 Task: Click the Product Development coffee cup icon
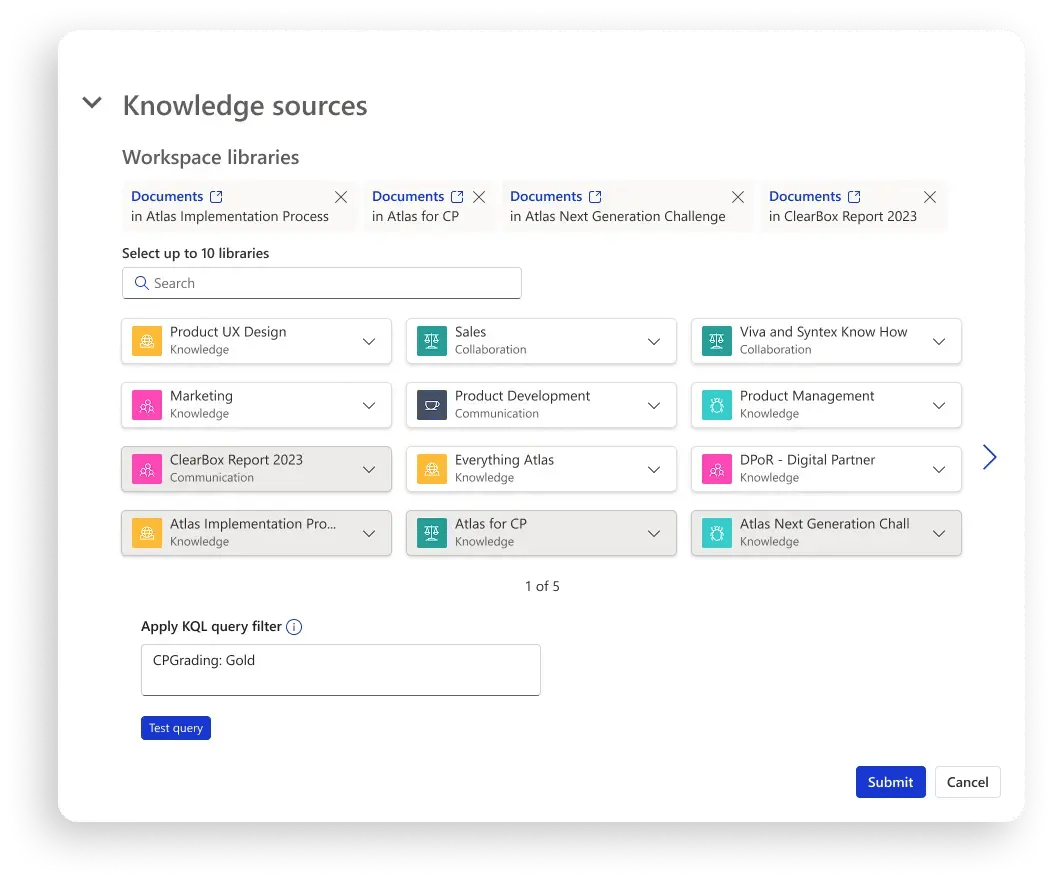(x=432, y=405)
